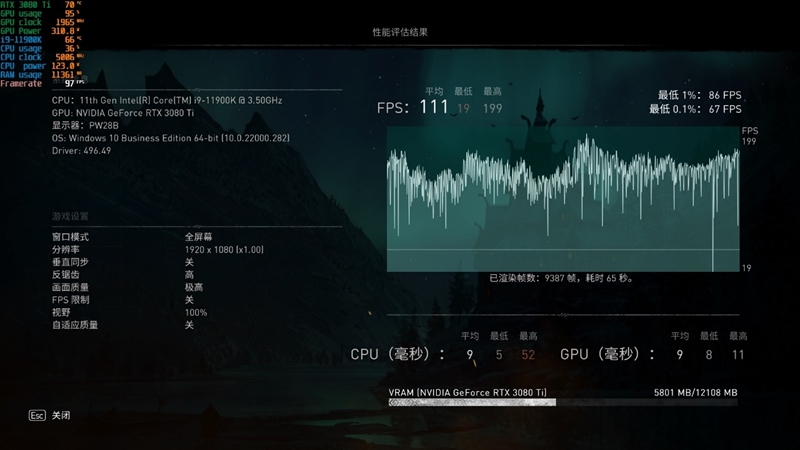Click the CPU maximum value 52

[528, 355]
